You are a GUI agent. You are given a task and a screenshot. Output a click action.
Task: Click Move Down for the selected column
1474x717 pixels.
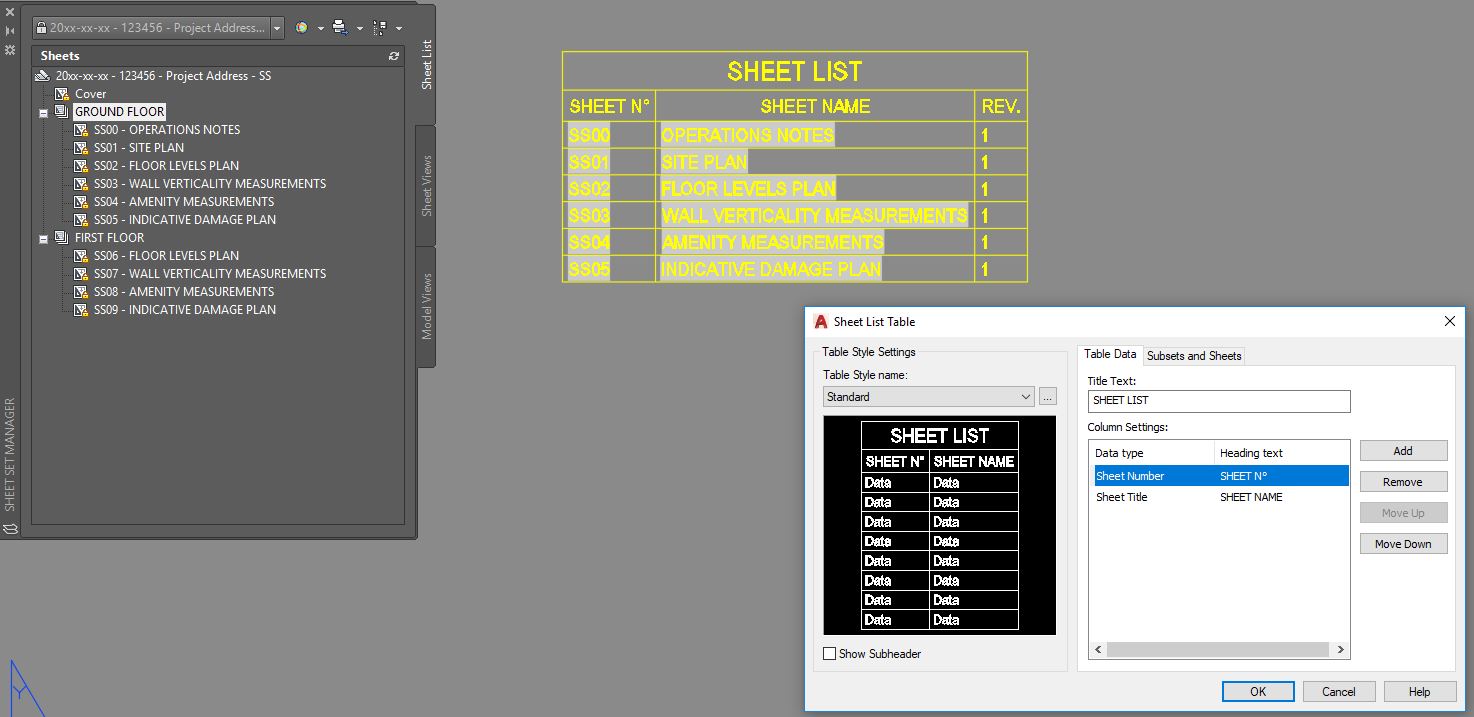1403,543
